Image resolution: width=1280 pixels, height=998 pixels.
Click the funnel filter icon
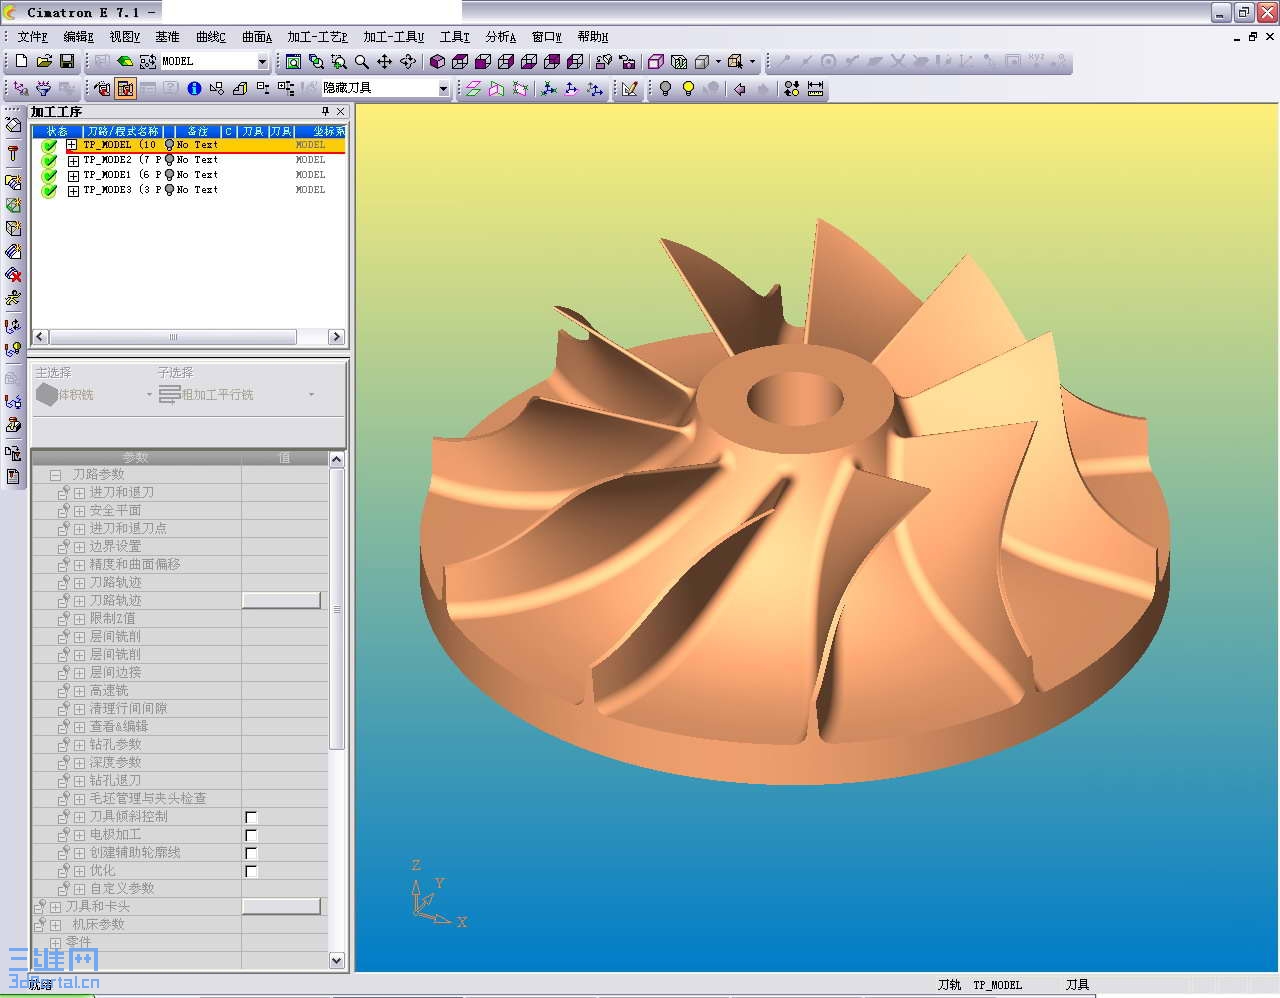coord(43,89)
